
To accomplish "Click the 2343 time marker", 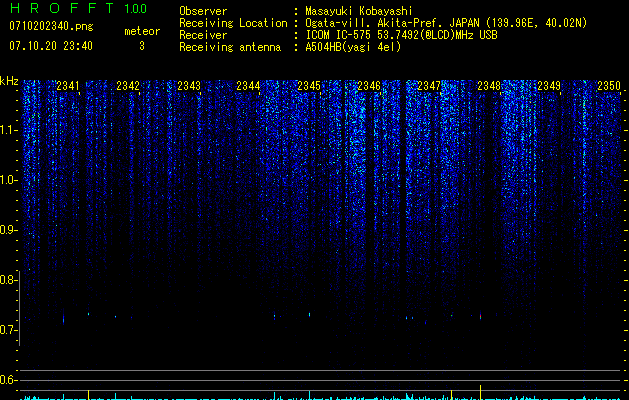I will pyautogui.click(x=189, y=86).
